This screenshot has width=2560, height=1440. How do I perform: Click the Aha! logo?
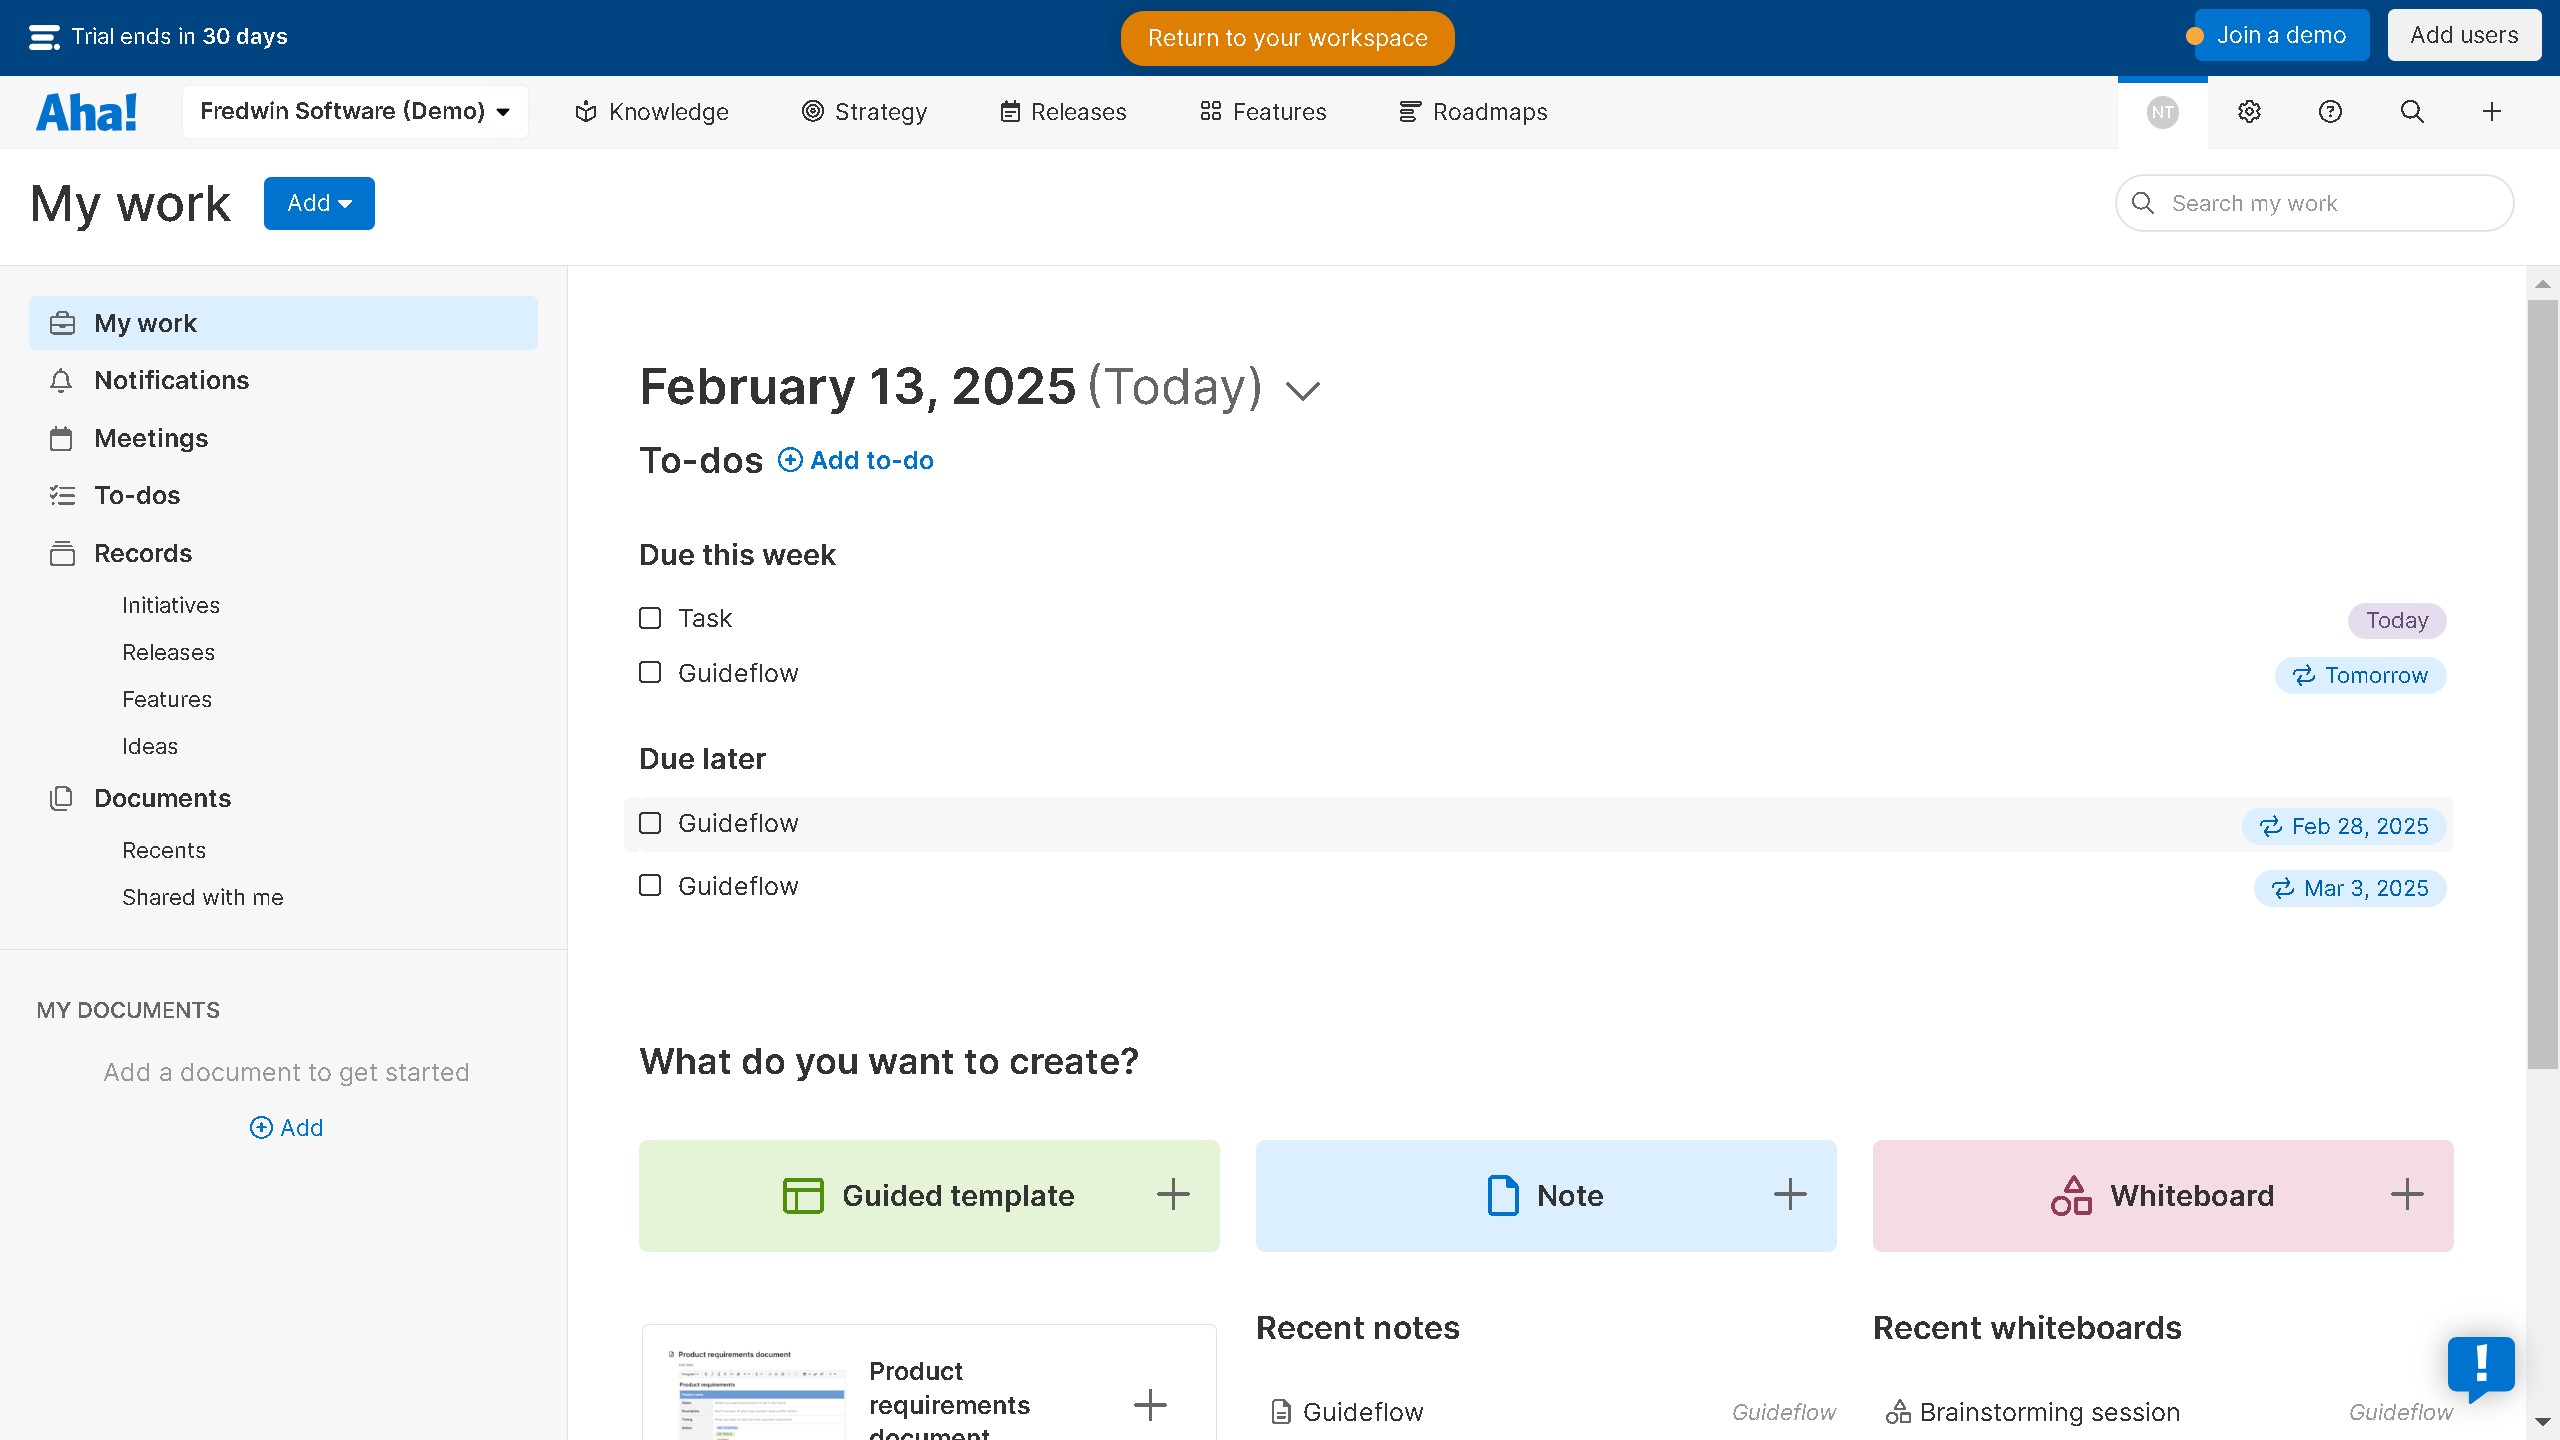[86, 111]
